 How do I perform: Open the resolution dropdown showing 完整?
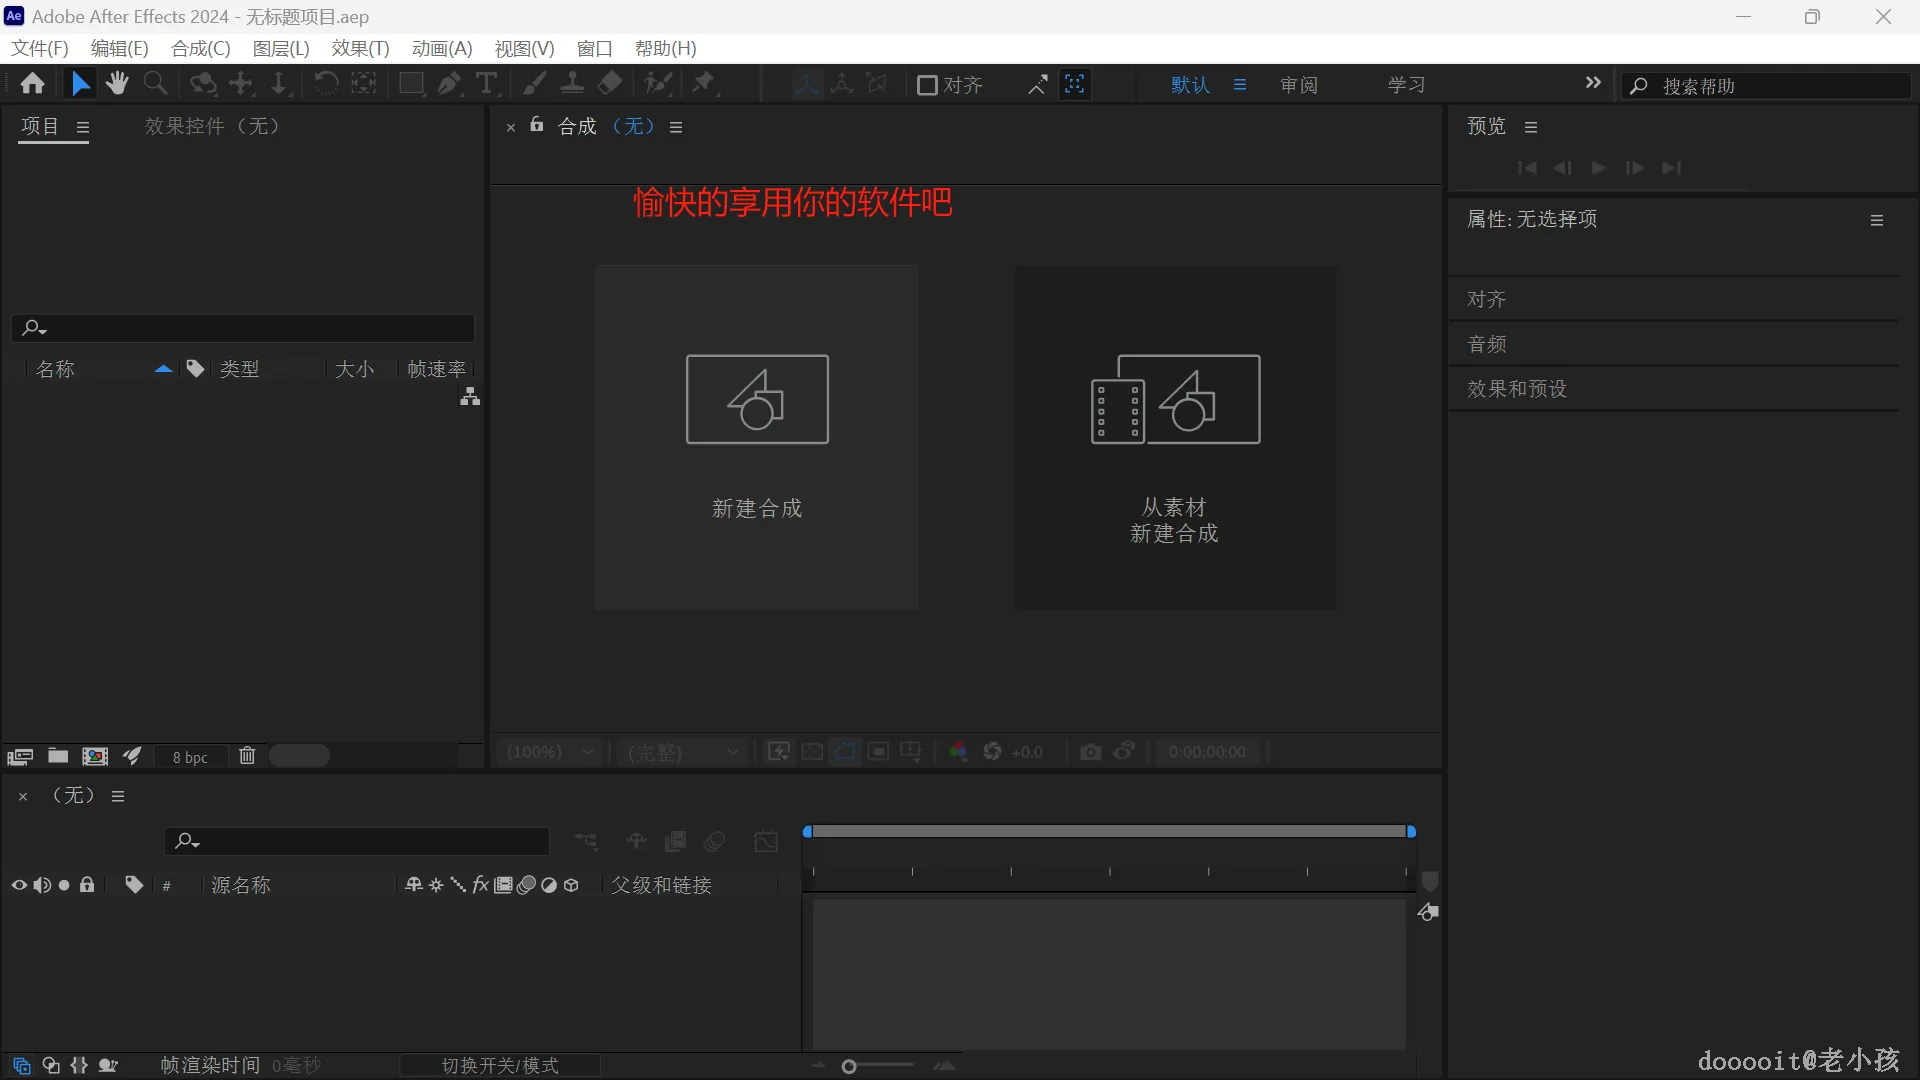coord(683,752)
